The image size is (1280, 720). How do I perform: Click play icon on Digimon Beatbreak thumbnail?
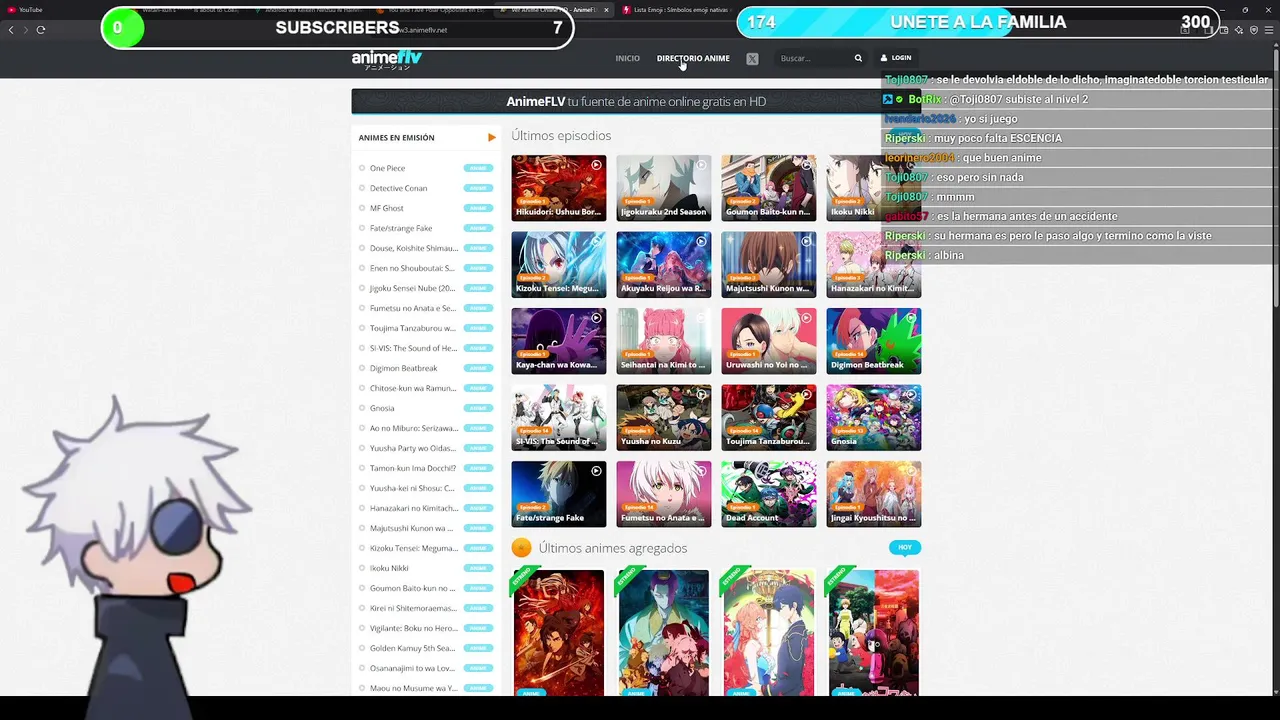point(911,318)
